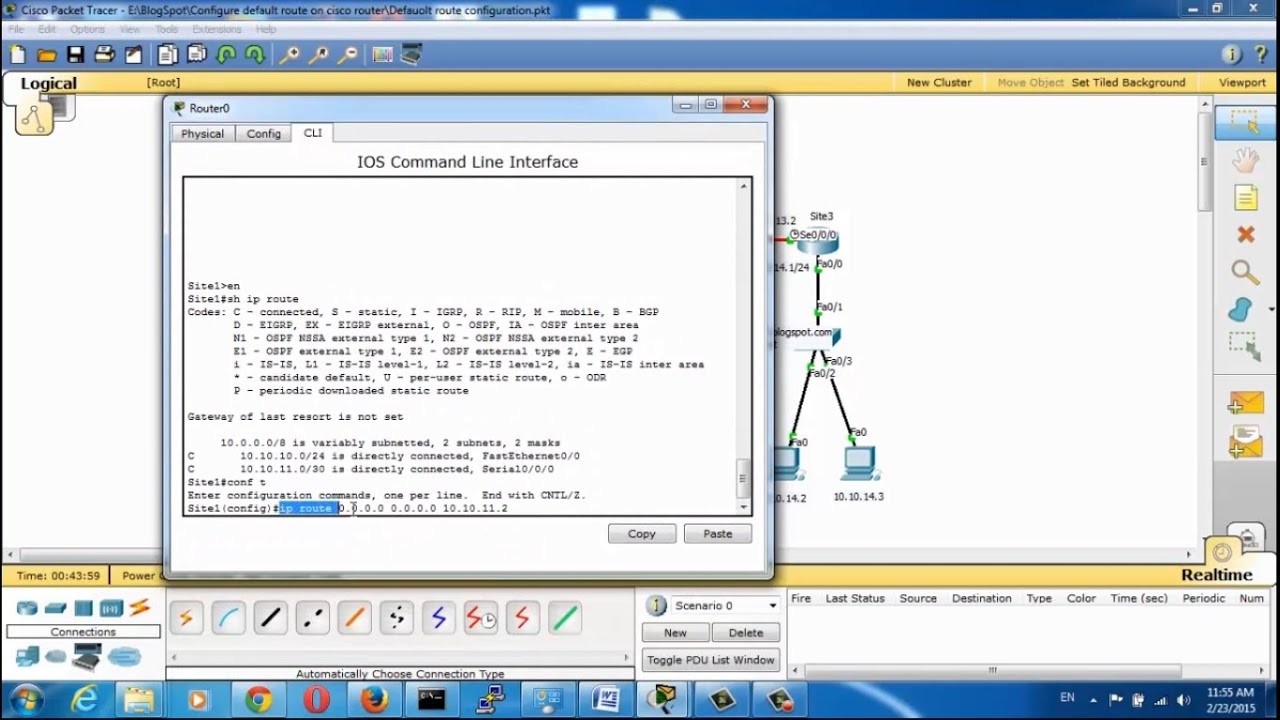Click the Viewport button

click(1242, 83)
